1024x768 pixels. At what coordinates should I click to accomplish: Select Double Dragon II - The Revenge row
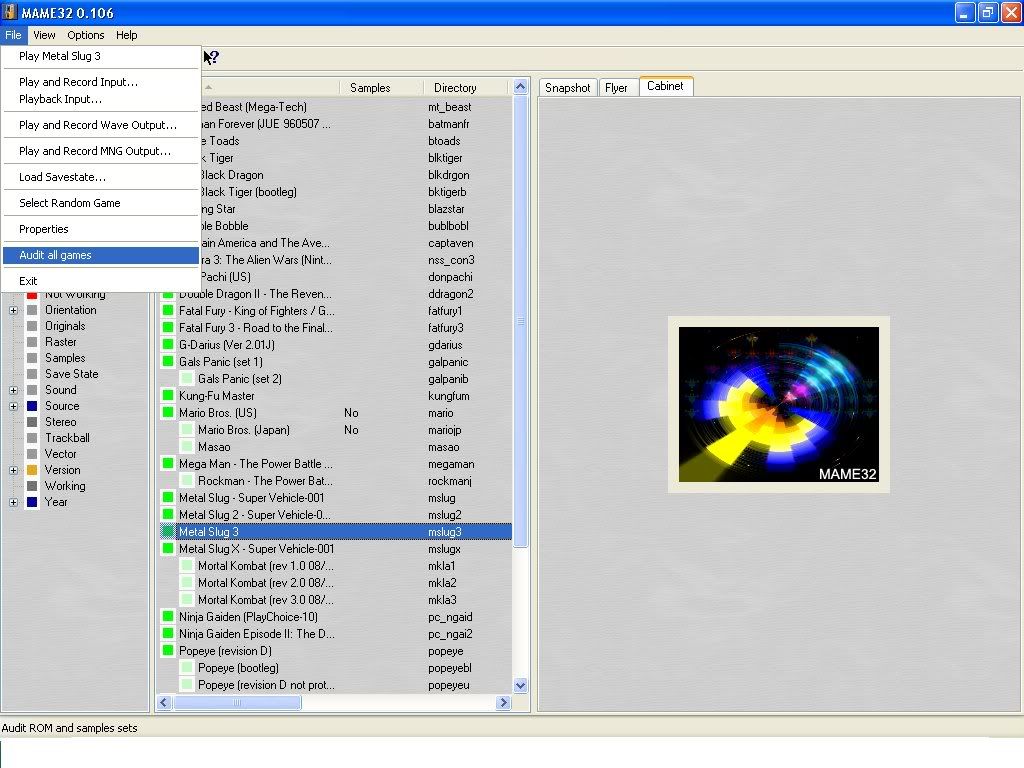(x=336, y=294)
